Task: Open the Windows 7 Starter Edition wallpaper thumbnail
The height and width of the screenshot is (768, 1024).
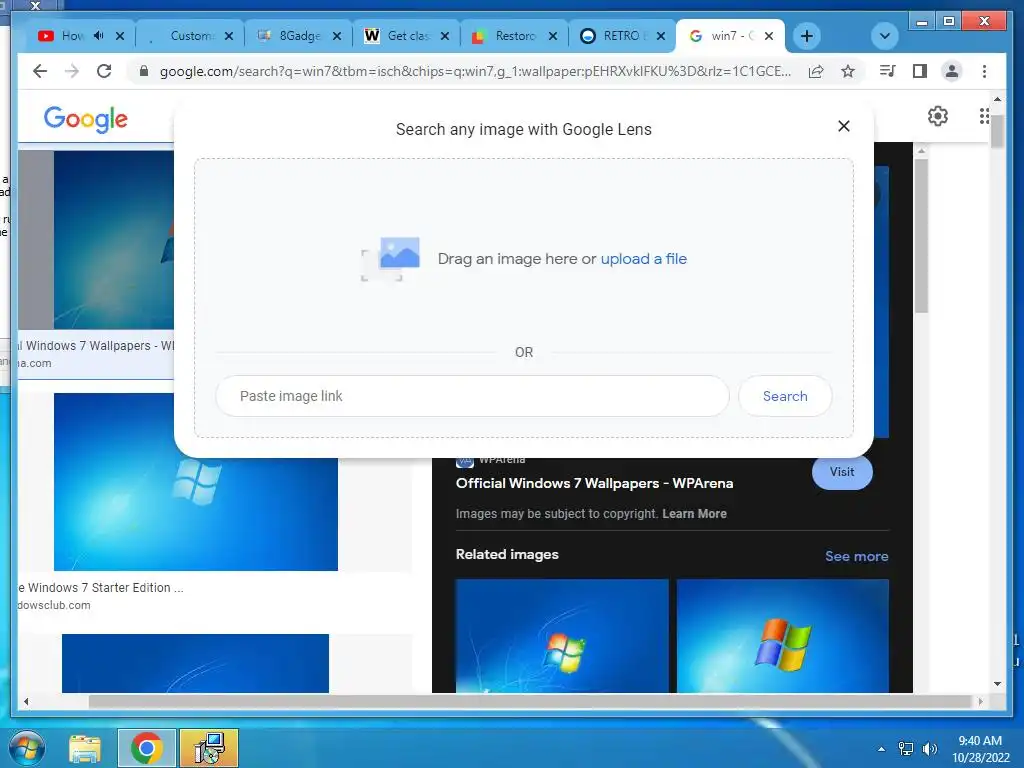Action: coord(196,482)
